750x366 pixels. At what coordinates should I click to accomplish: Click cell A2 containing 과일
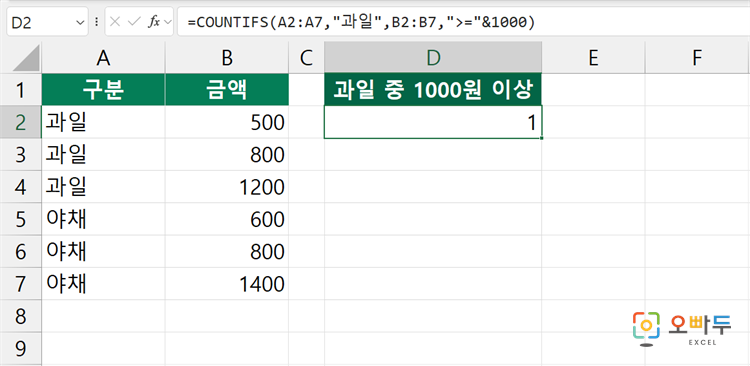coord(103,122)
